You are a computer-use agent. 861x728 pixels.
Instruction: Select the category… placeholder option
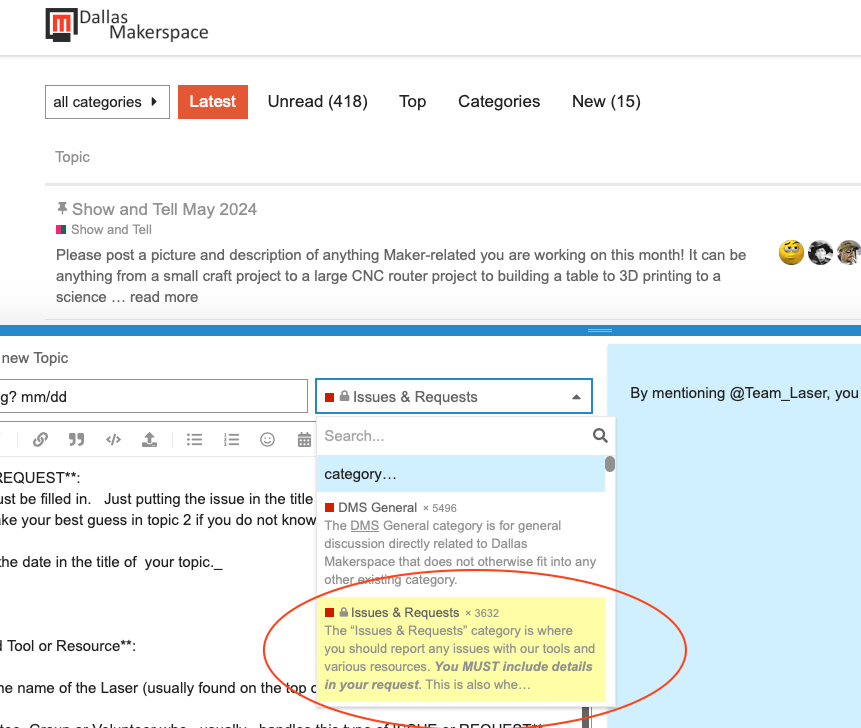coord(461,474)
